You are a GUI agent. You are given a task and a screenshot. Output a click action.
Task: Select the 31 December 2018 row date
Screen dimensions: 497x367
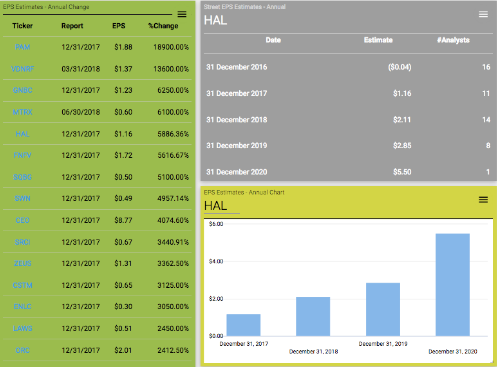pyautogui.click(x=237, y=120)
